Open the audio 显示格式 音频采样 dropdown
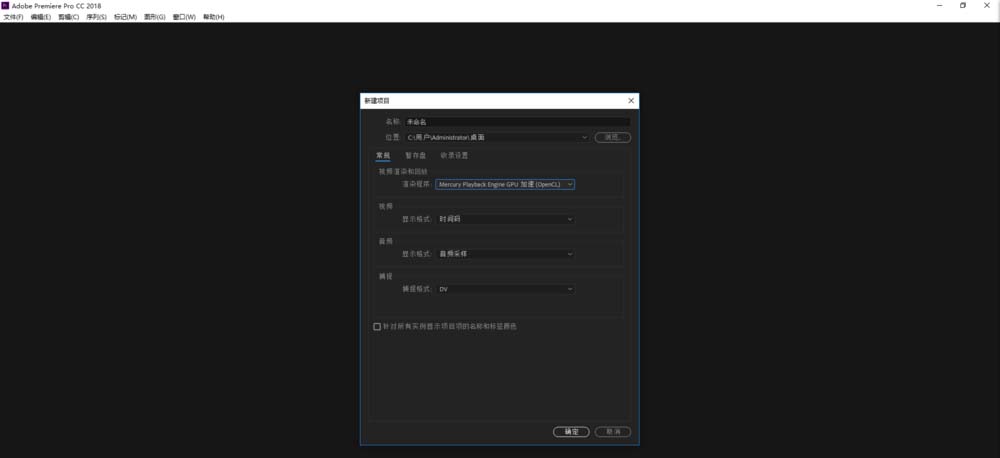Image resolution: width=1000 pixels, height=458 pixels. pyautogui.click(x=505, y=254)
